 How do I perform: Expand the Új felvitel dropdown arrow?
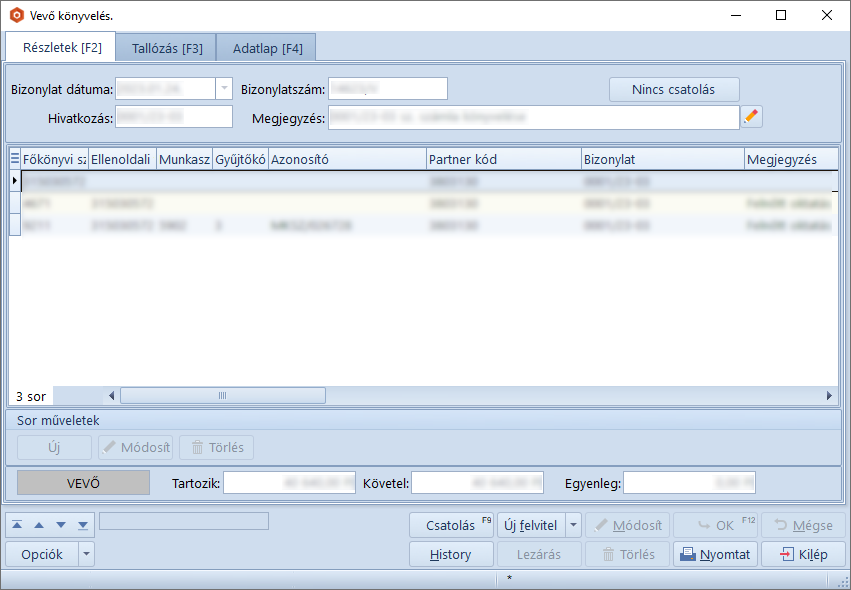573,525
